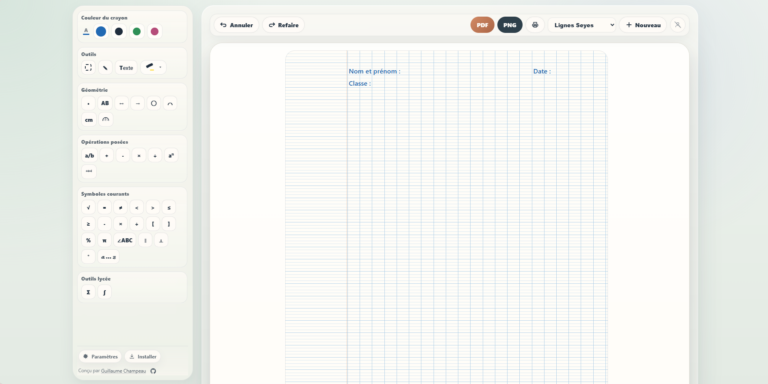The image size is (768, 384).
Task: Insert the opening bracket [ symbol
Action: coord(153,224)
